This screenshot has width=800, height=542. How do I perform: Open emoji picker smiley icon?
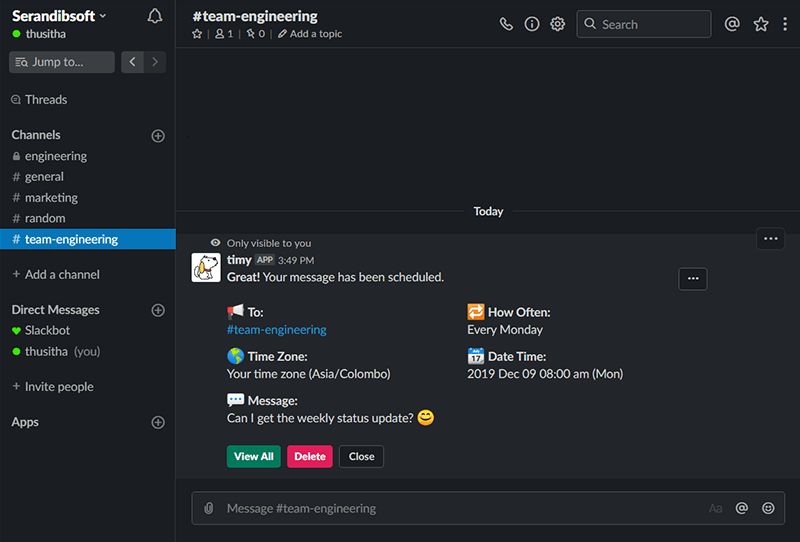[768, 508]
